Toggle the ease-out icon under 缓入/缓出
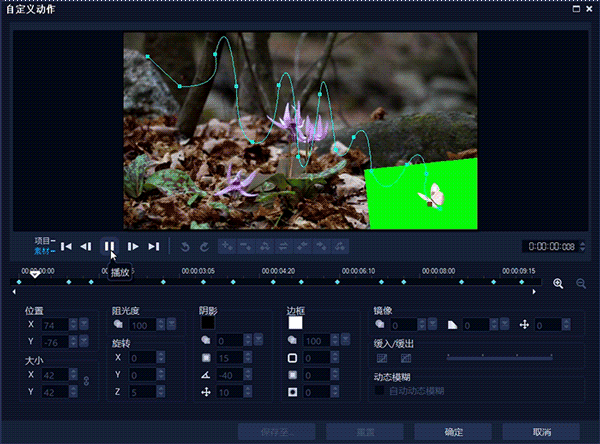This screenshot has height=444, width=600. click(406, 358)
